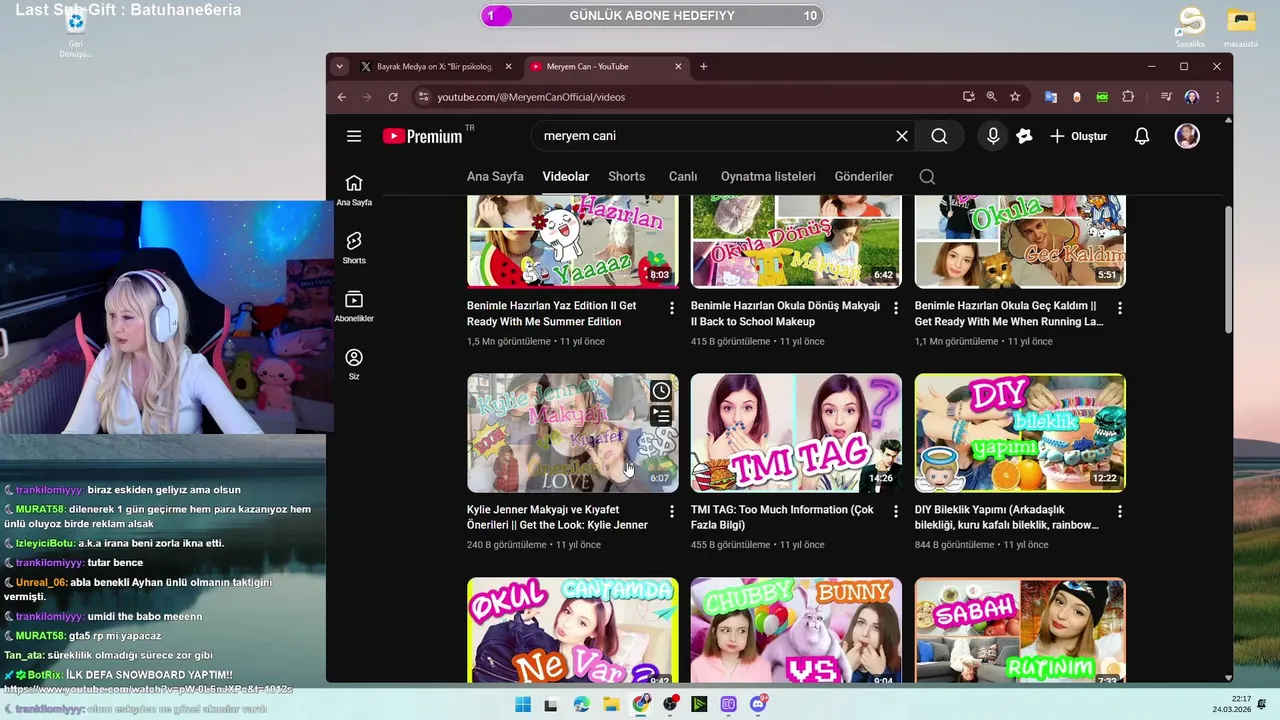This screenshot has height=720, width=1280.
Task: Play the DIY bileklik yapımı thumbnail
Action: pos(1020,433)
